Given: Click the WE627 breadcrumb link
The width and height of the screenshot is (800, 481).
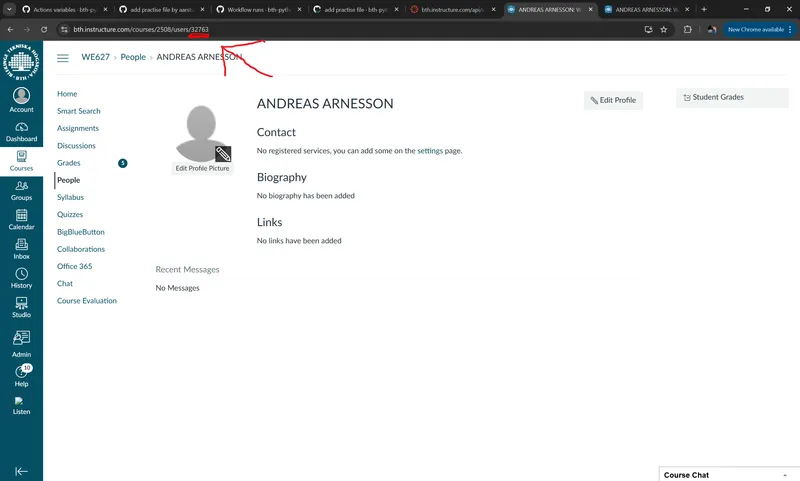Looking at the screenshot, I should click(x=96, y=58).
